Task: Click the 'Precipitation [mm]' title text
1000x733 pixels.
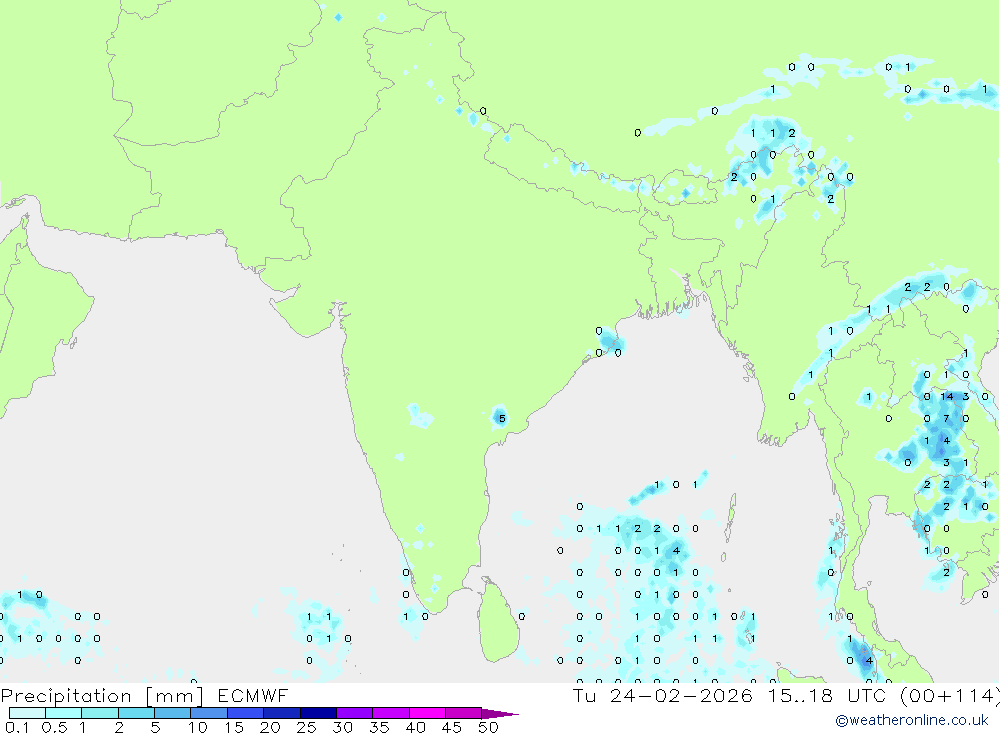Action: [101, 696]
